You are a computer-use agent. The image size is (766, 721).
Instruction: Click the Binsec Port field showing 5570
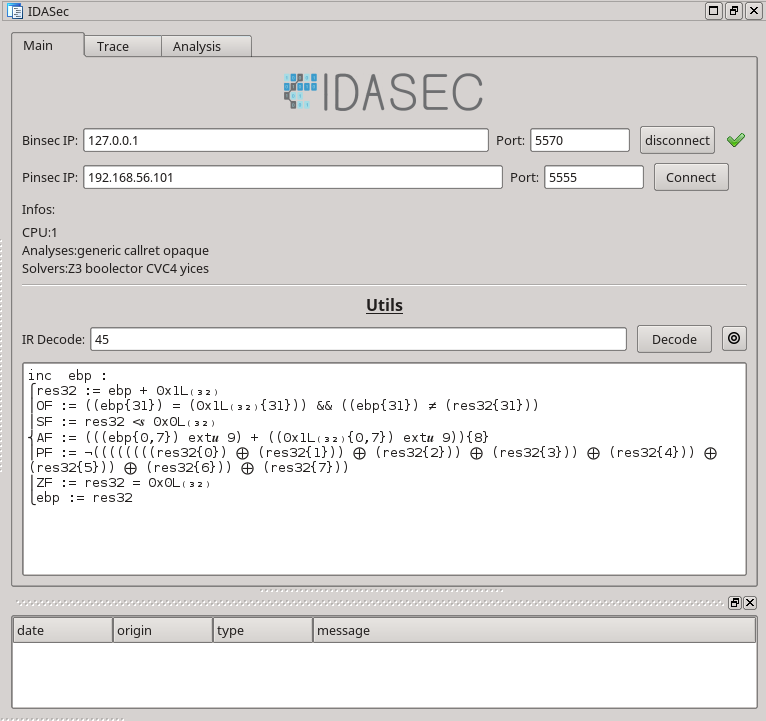point(580,140)
